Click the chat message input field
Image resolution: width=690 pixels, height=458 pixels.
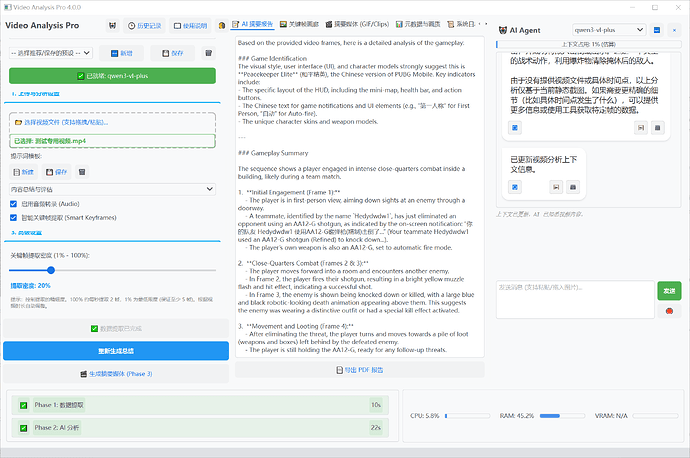pyautogui.click(x=575, y=299)
